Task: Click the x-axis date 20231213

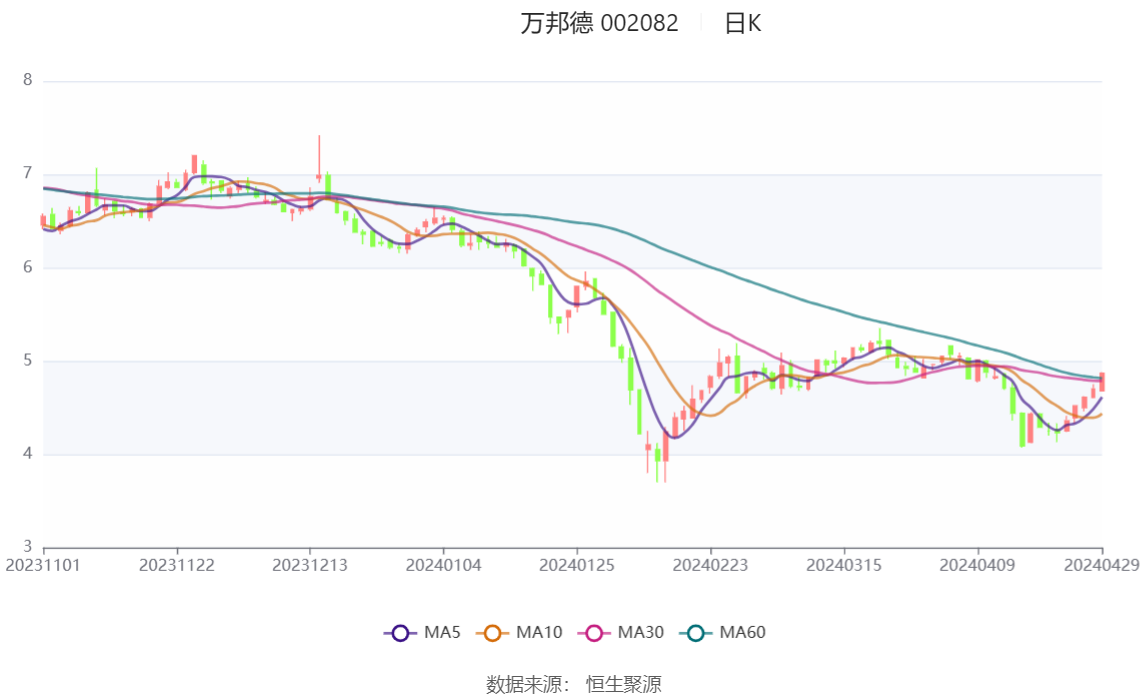Action: coord(310,566)
